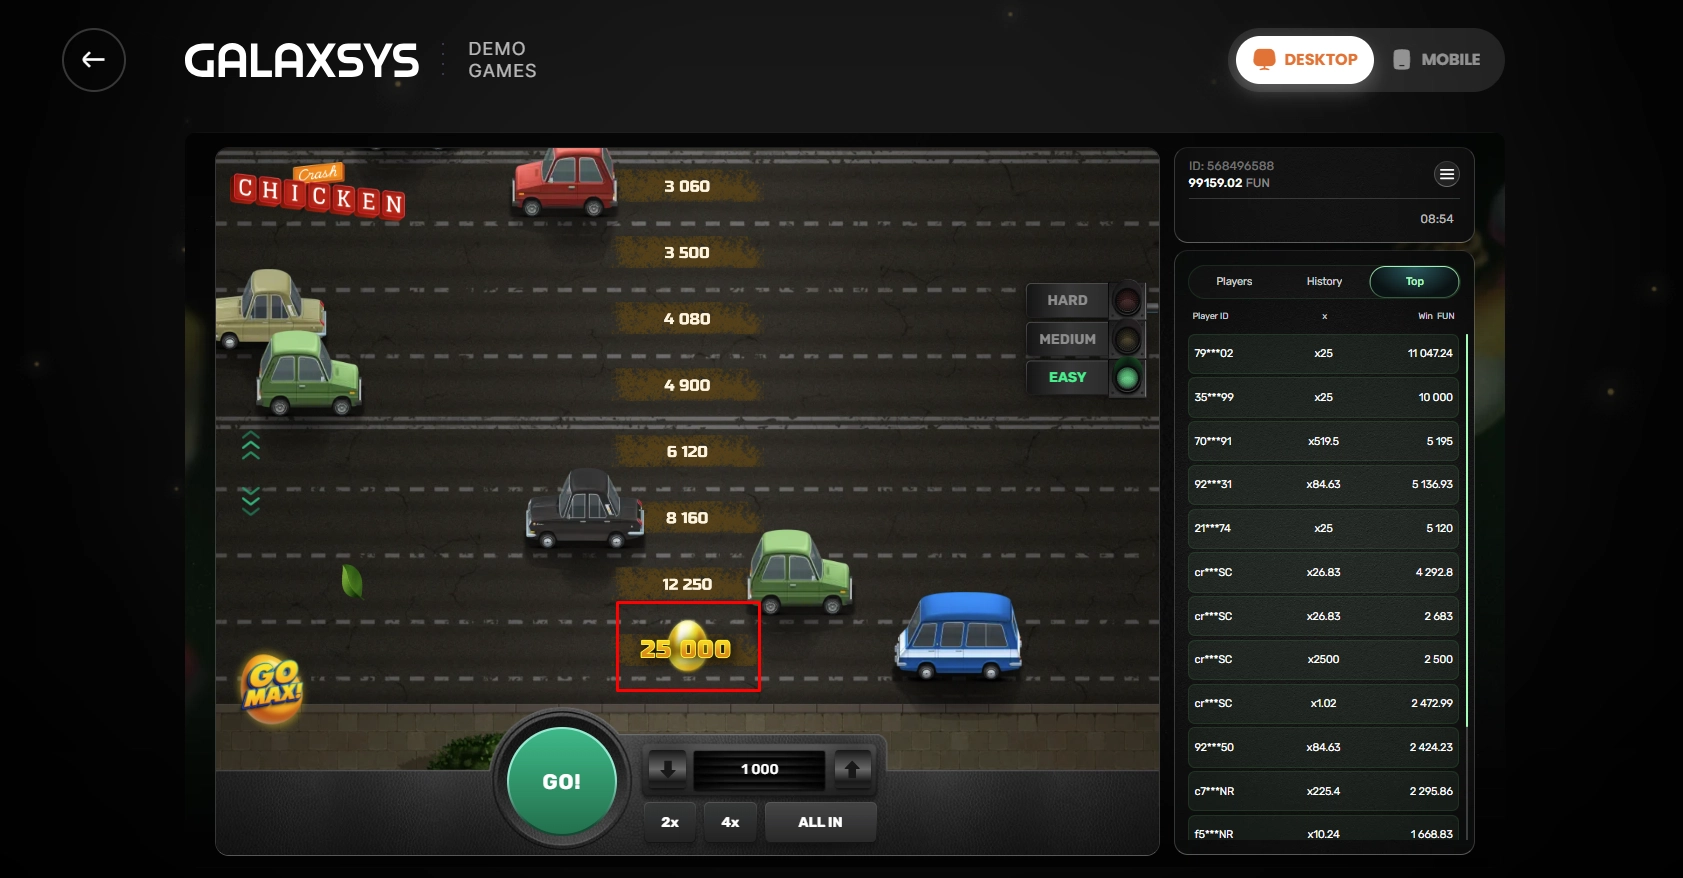
Task: Select the MEDIUM difficulty level
Action: coord(1067,339)
